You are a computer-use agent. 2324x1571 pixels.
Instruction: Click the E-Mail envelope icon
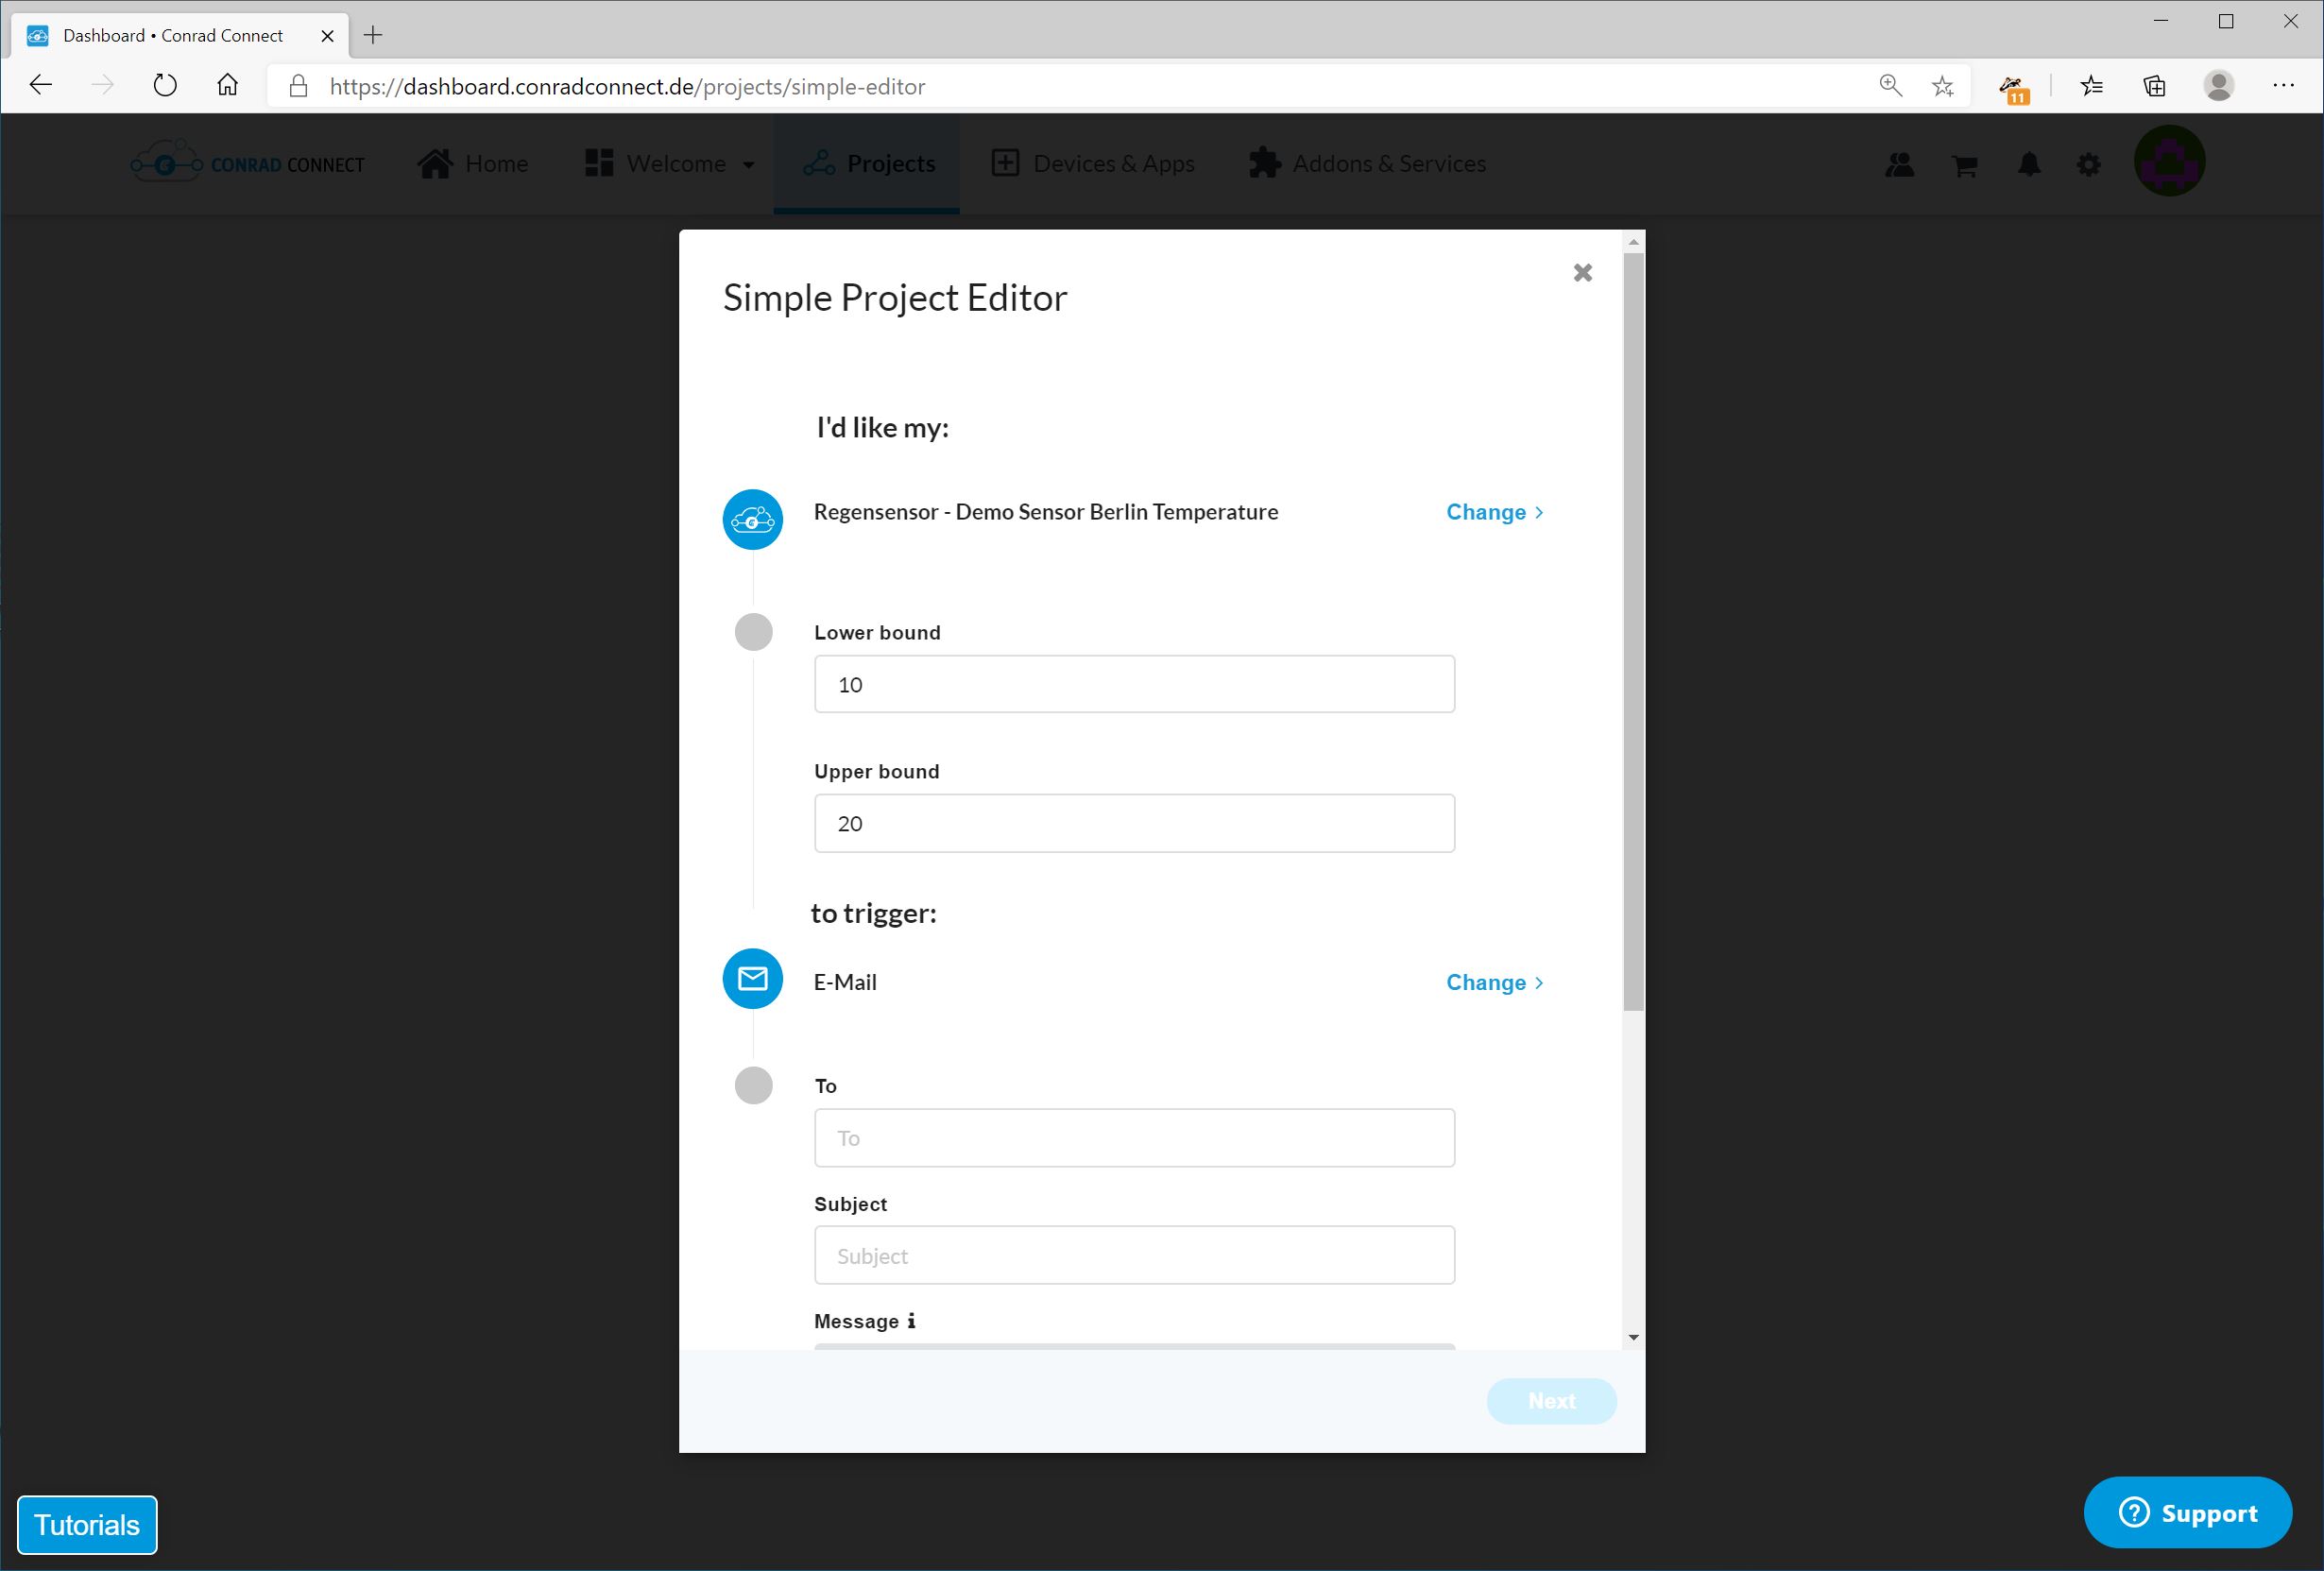tap(752, 979)
